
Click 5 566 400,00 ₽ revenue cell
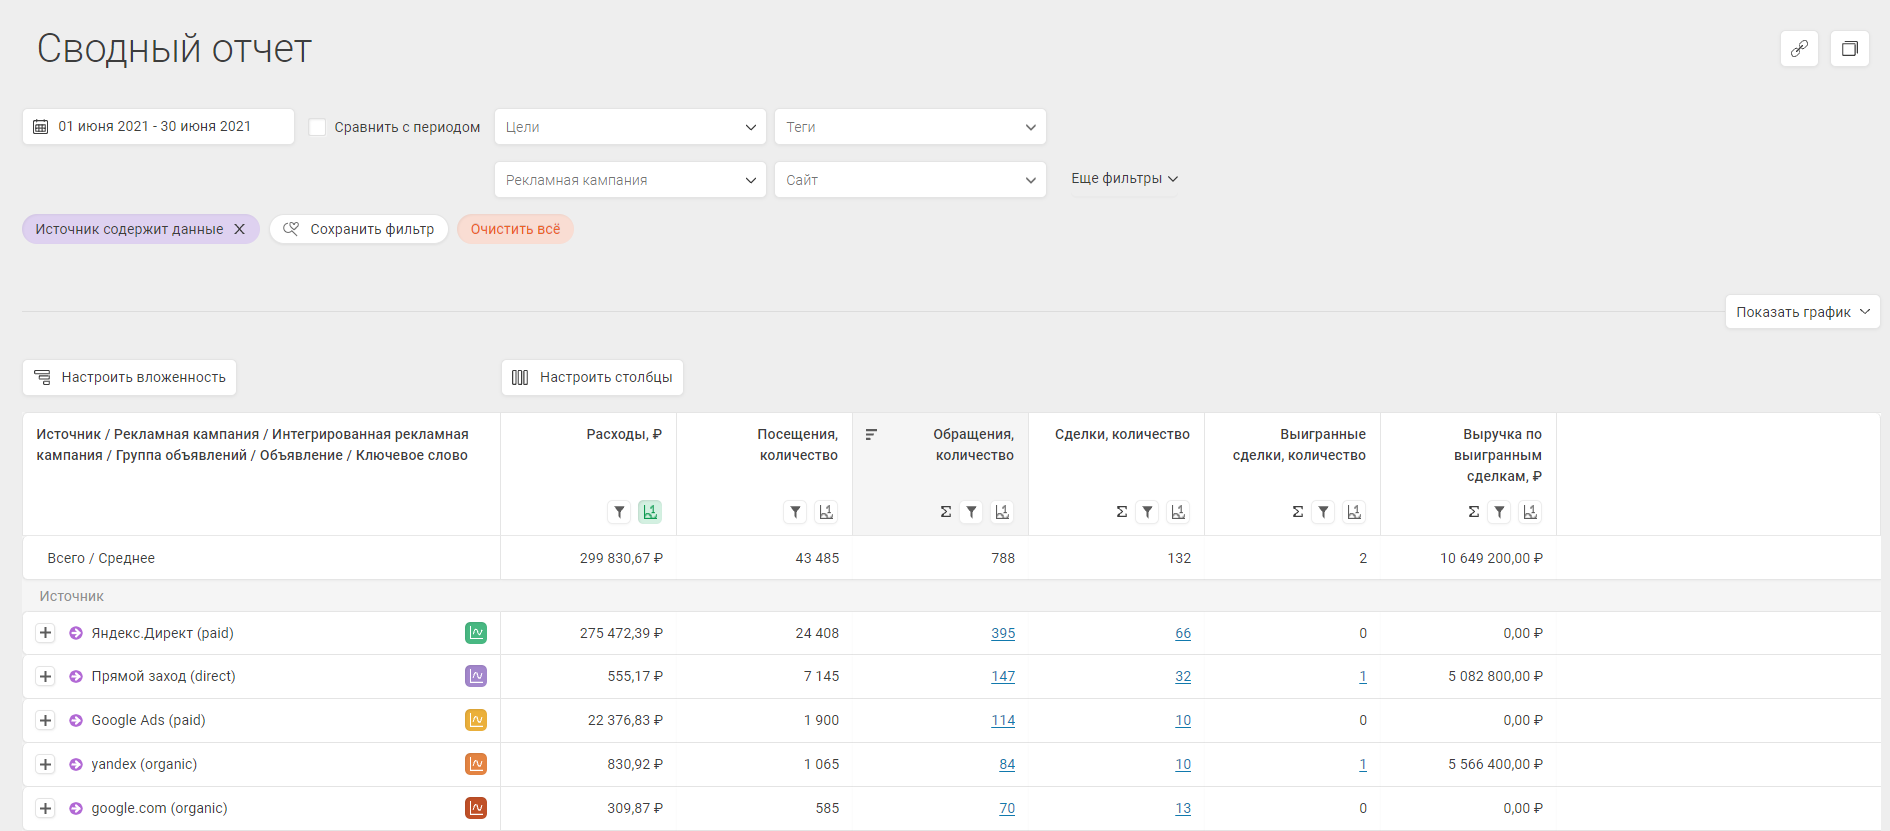pyautogui.click(x=1495, y=764)
